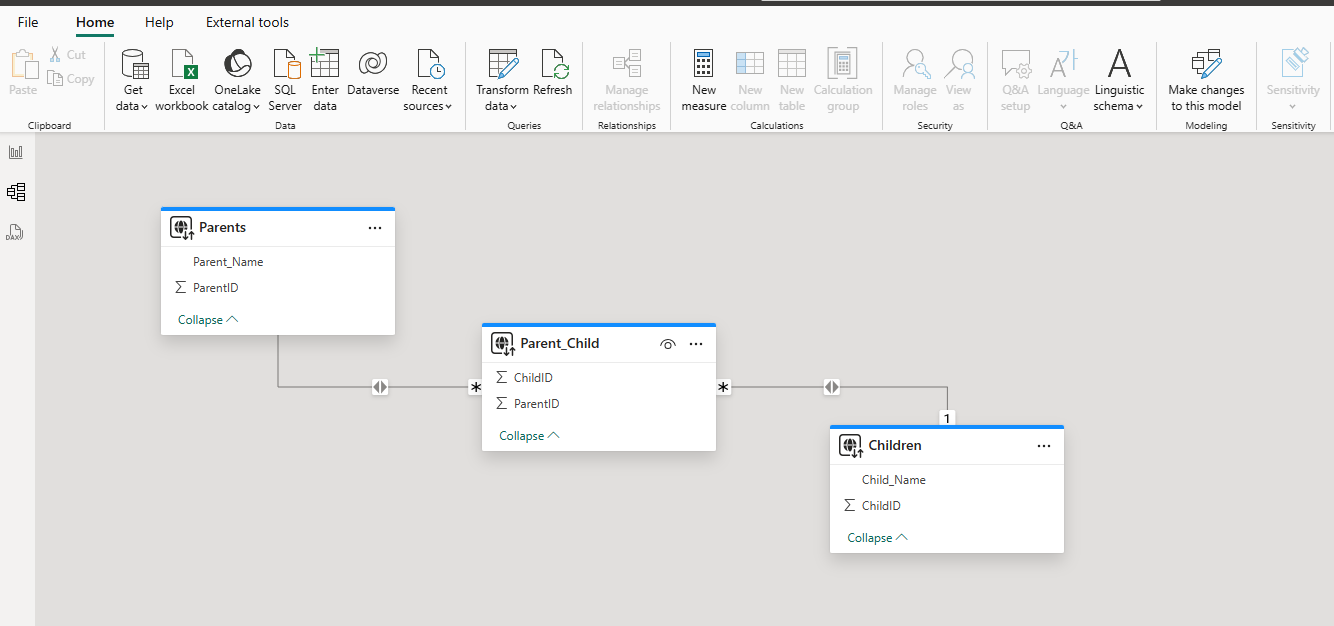
Task: Click the Copy button
Action: click(x=71, y=79)
